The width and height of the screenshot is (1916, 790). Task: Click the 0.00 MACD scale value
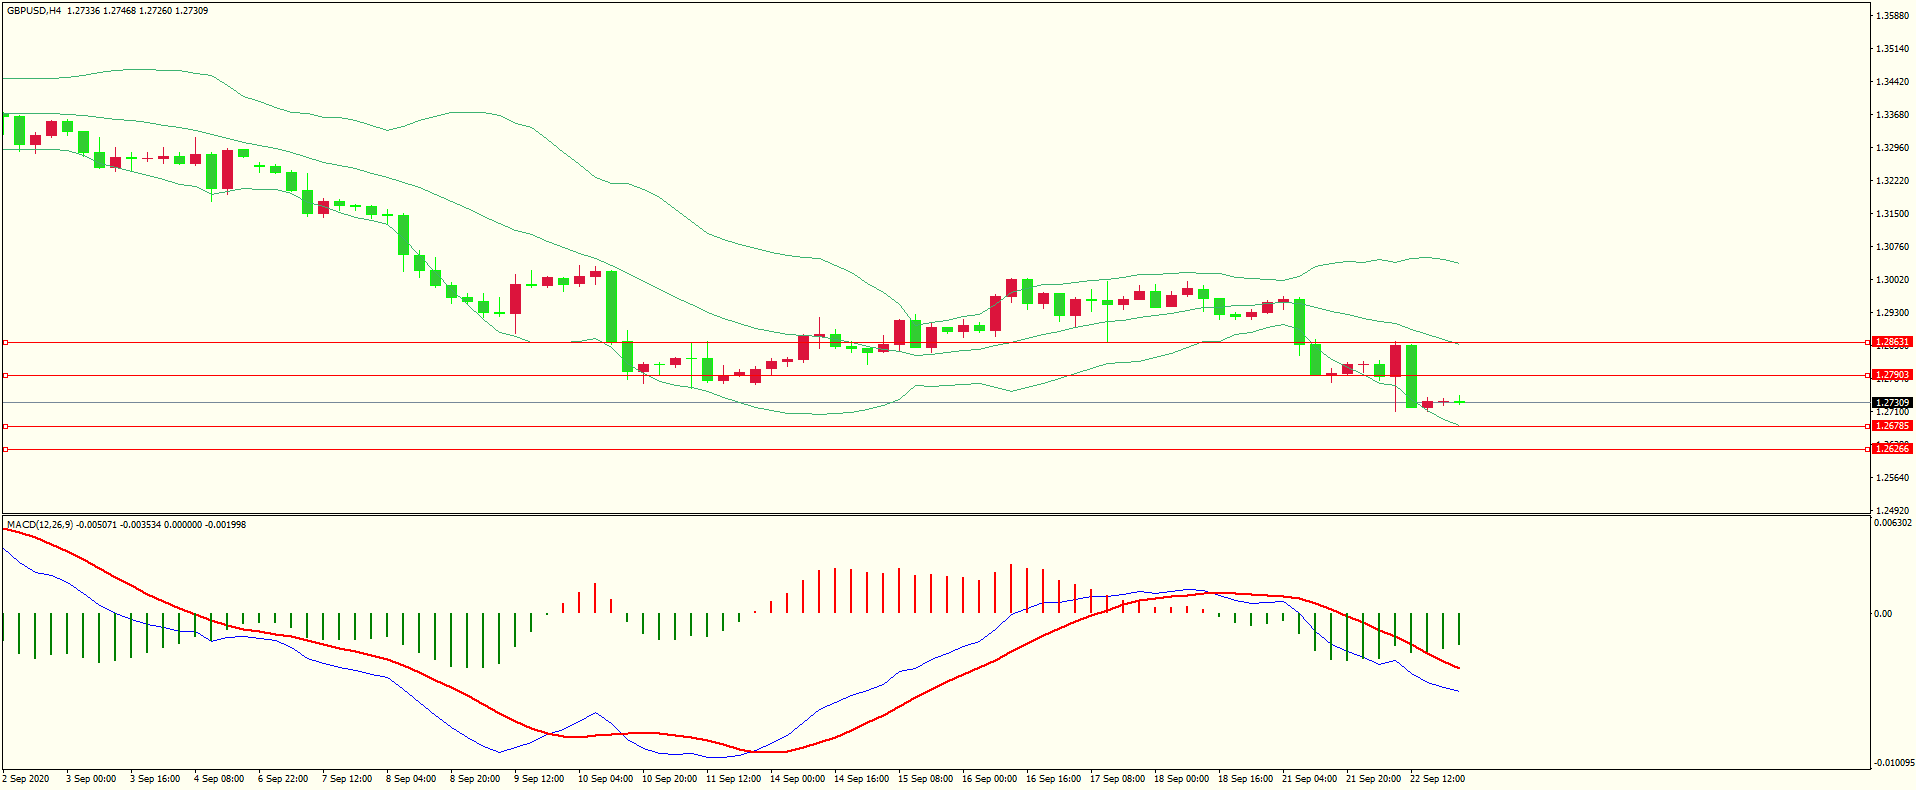pos(1883,614)
